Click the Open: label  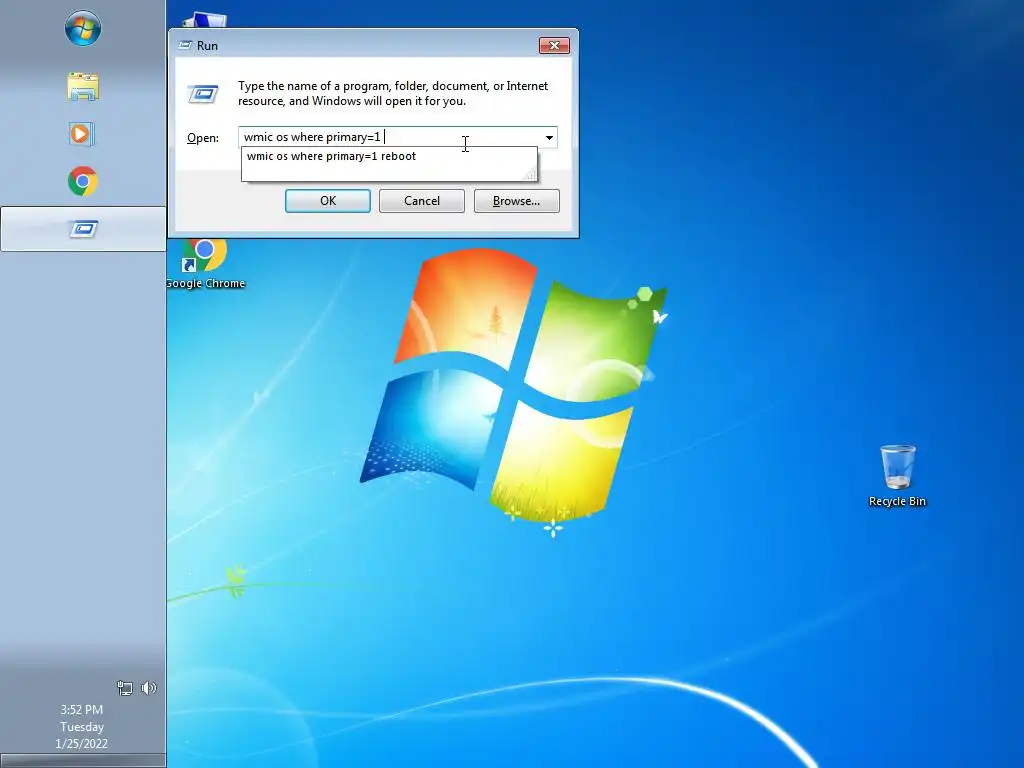(x=202, y=138)
